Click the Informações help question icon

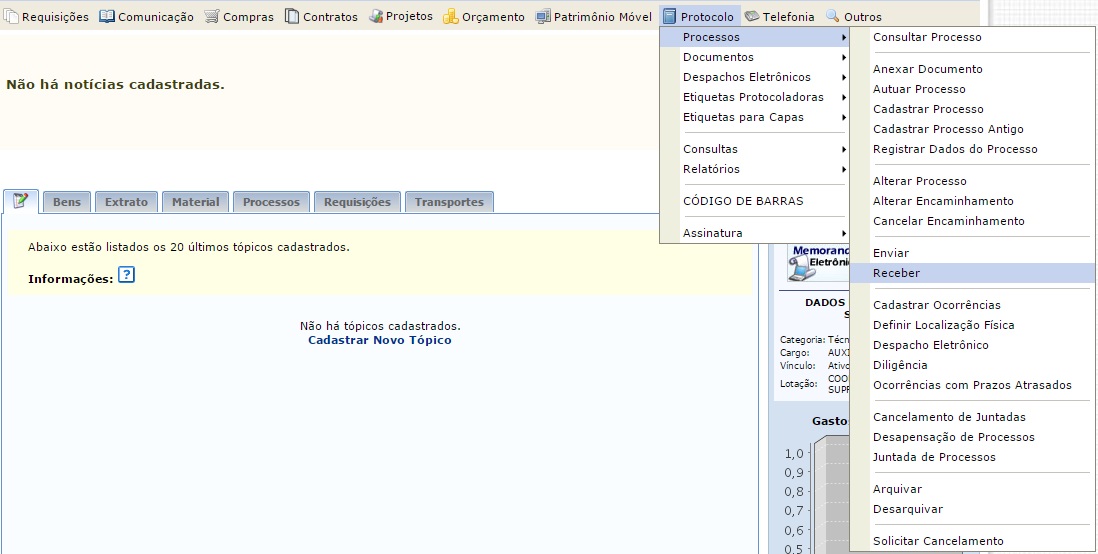[x=126, y=275]
